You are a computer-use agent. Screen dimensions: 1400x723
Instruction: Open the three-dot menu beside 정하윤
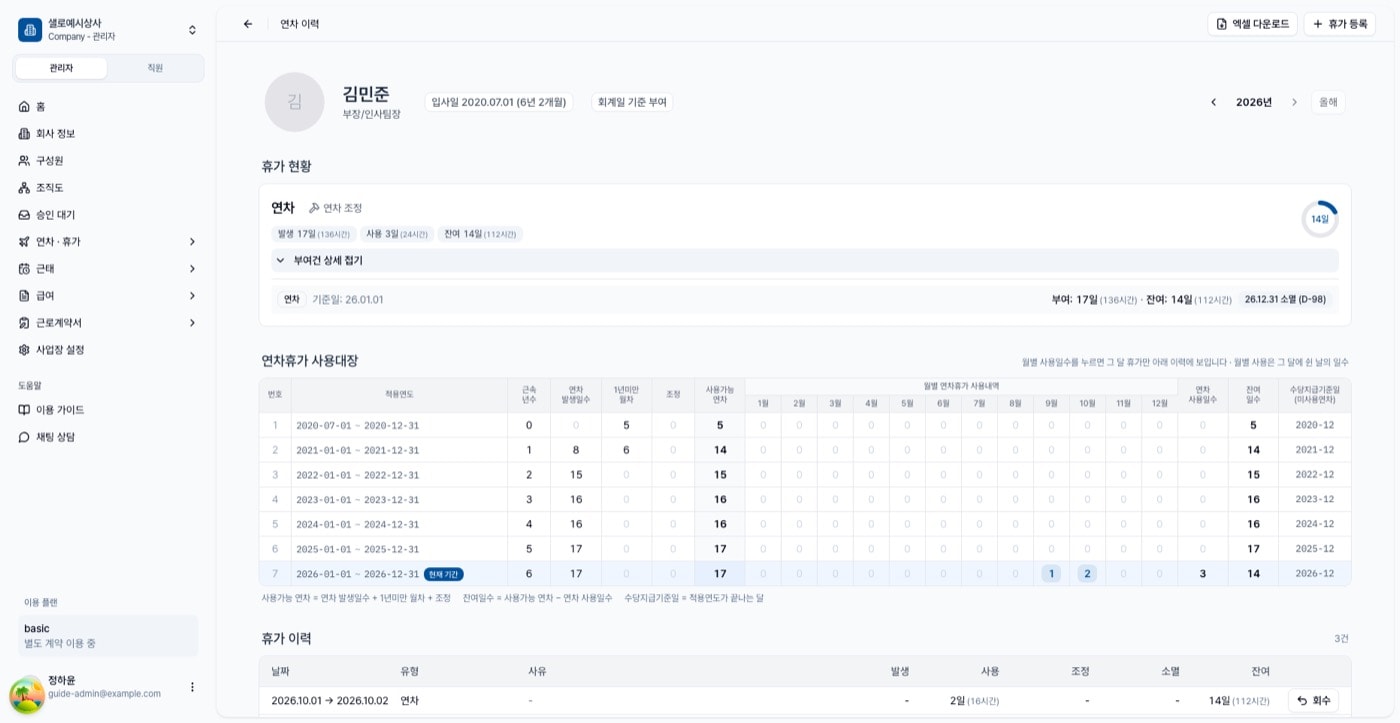point(192,687)
